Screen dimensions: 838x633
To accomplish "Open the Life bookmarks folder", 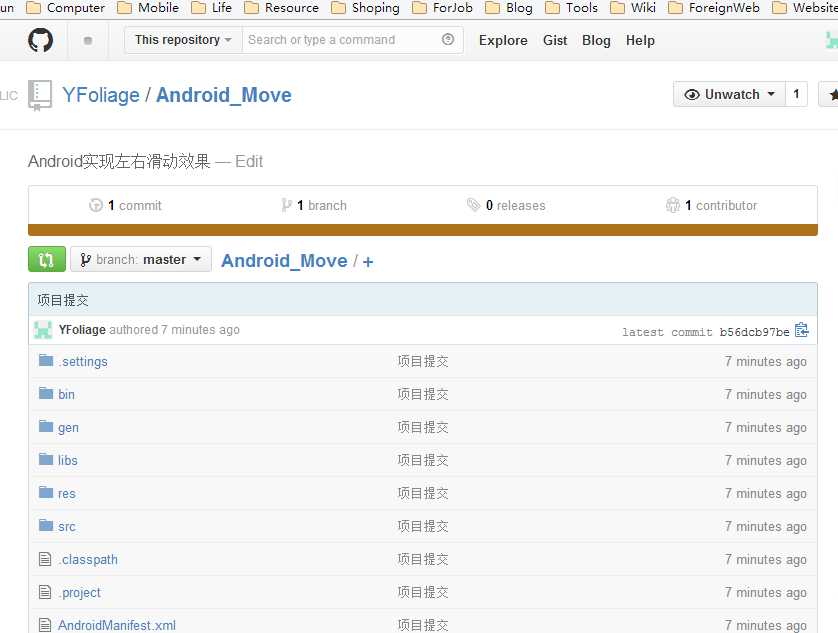I will (x=212, y=8).
